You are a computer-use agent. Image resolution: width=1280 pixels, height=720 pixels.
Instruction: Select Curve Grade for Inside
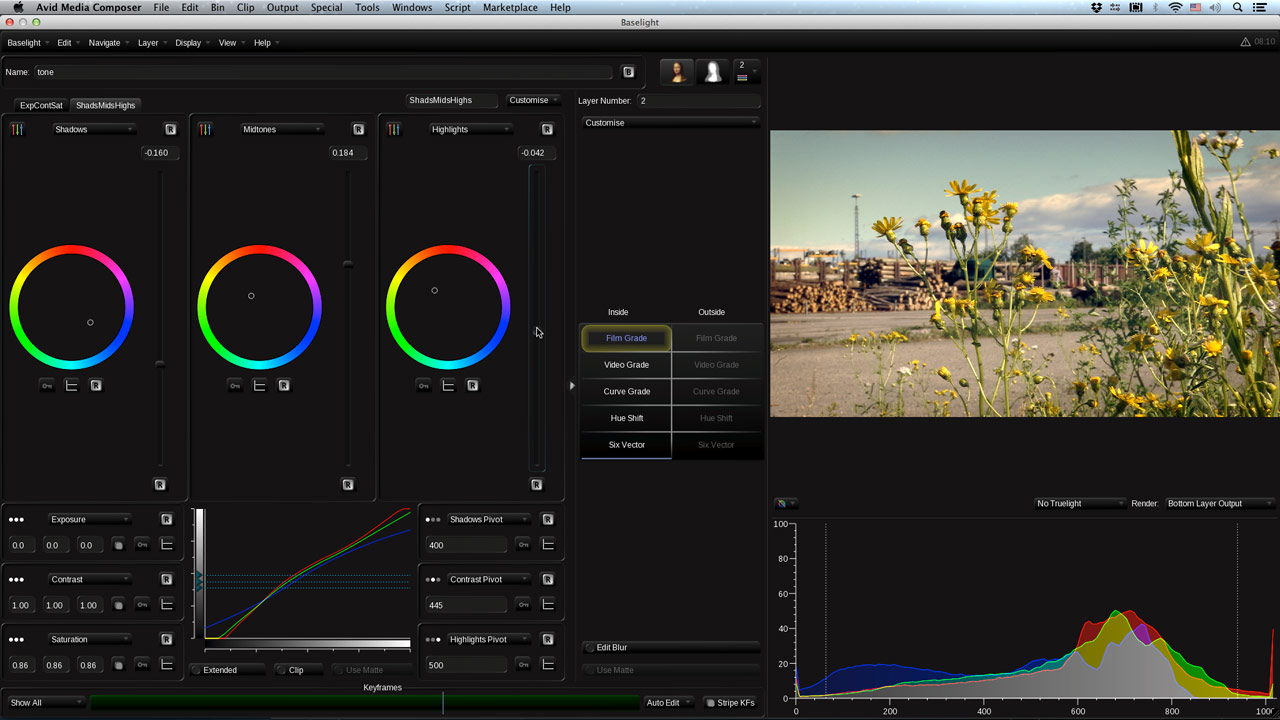pos(626,391)
